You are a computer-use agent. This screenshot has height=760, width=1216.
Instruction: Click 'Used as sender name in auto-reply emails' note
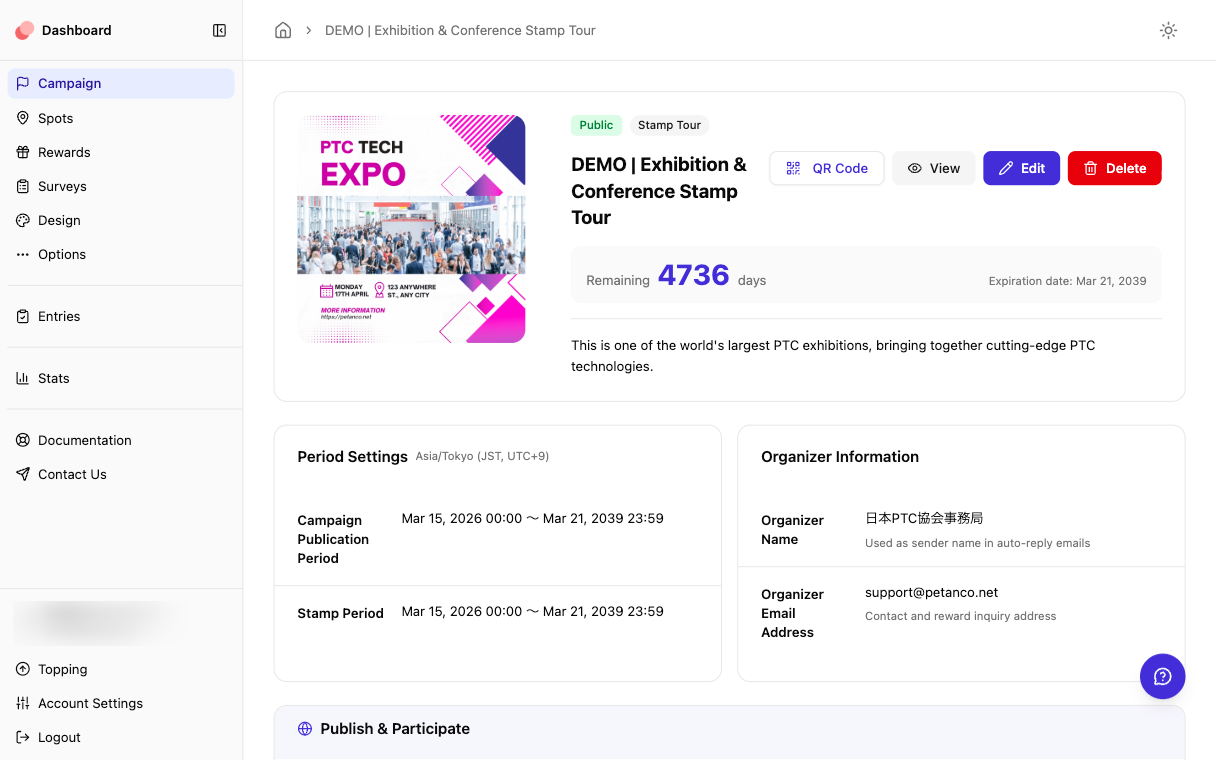977,543
